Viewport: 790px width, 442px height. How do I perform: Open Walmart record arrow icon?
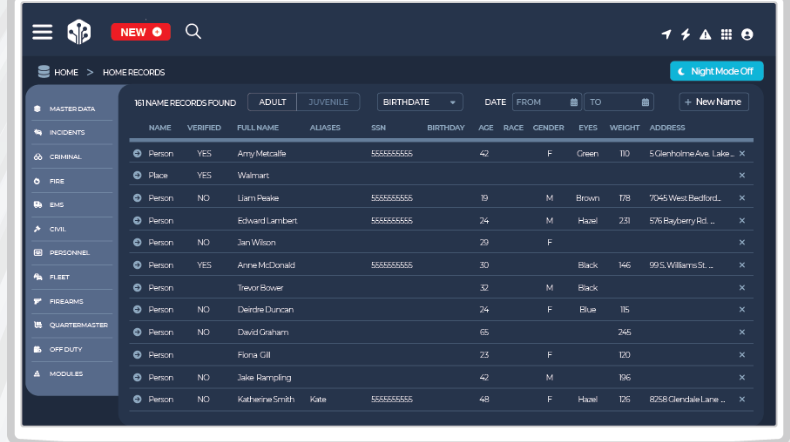pos(137,175)
